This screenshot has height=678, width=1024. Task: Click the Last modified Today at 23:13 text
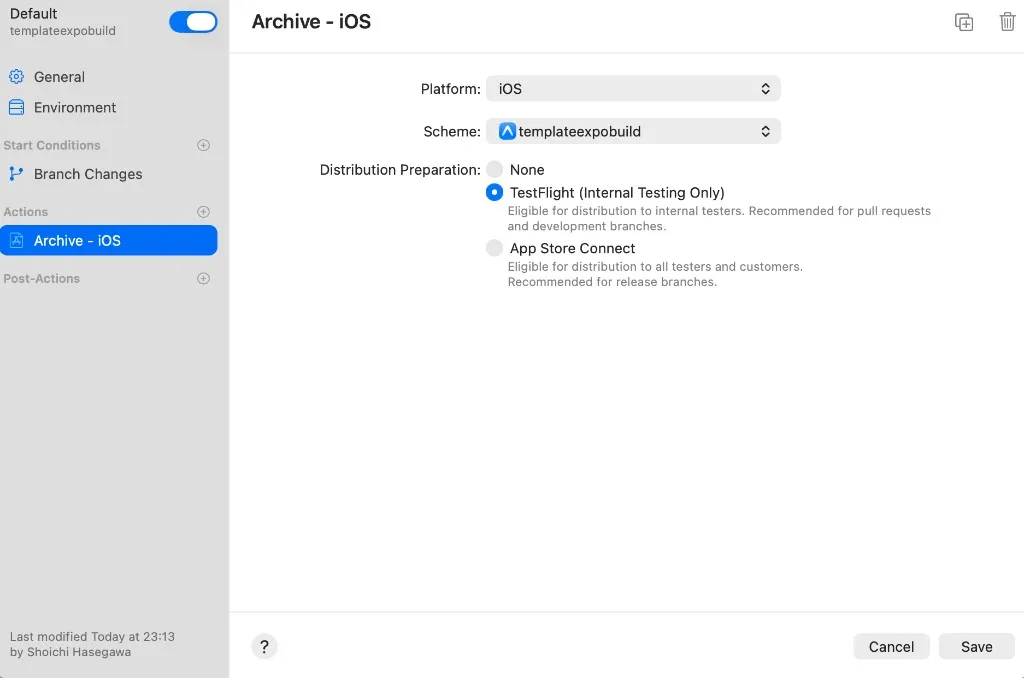coord(92,636)
